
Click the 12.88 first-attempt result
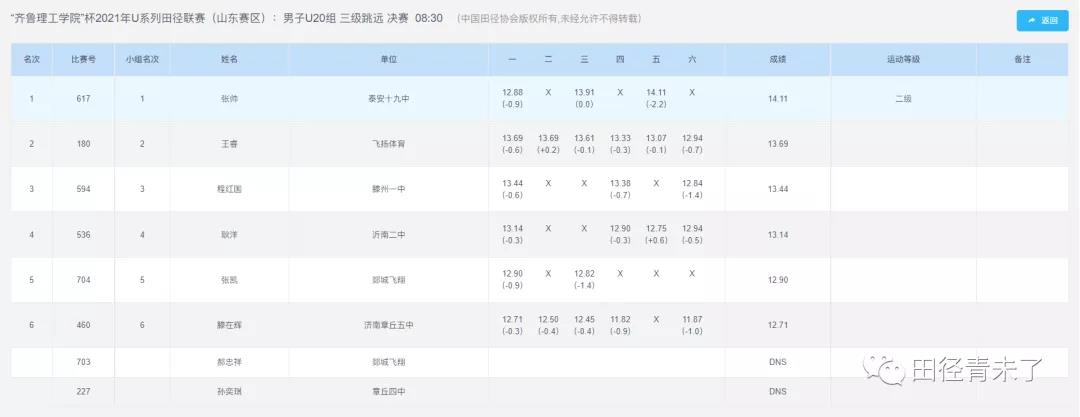click(512, 92)
